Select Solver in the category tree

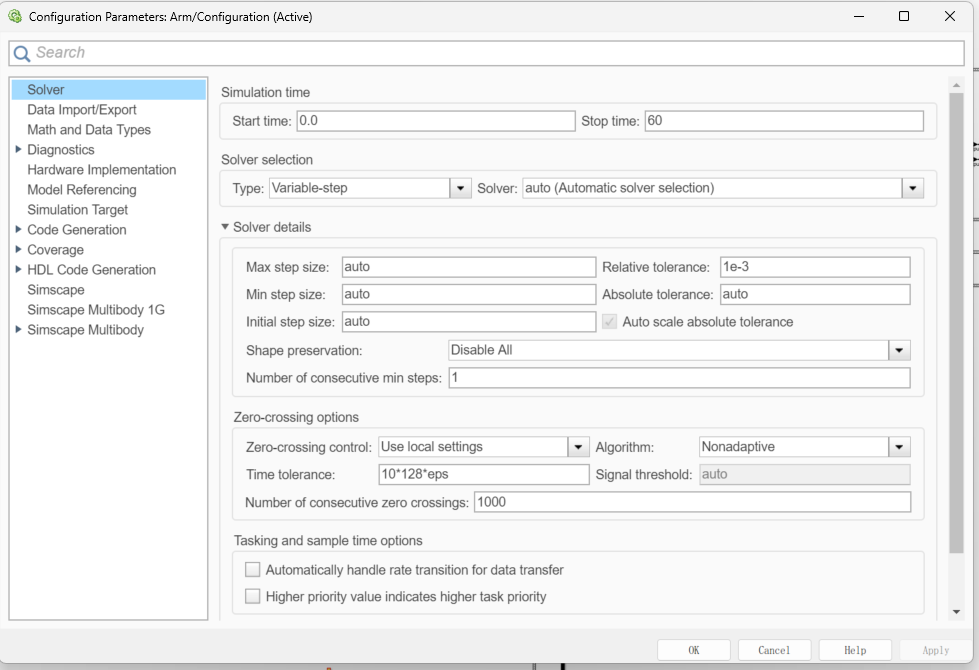[109, 89]
